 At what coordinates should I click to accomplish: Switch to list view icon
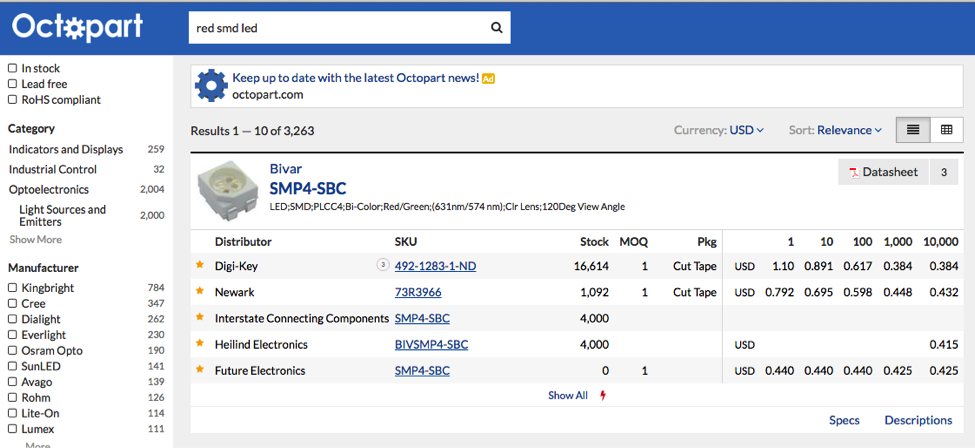coord(913,130)
